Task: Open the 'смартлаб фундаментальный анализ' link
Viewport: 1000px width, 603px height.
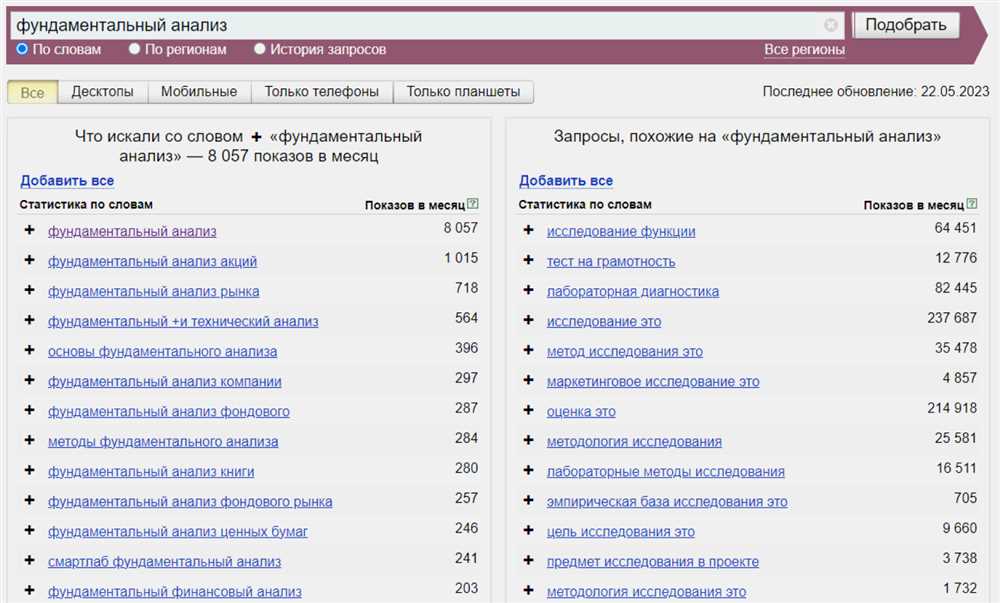Action: (x=165, y=562)
